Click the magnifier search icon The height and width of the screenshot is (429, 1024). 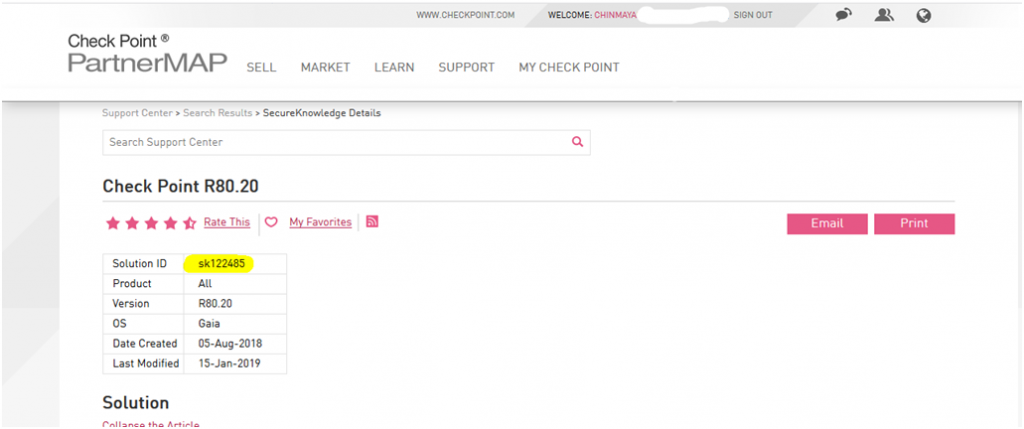(577, 142)
